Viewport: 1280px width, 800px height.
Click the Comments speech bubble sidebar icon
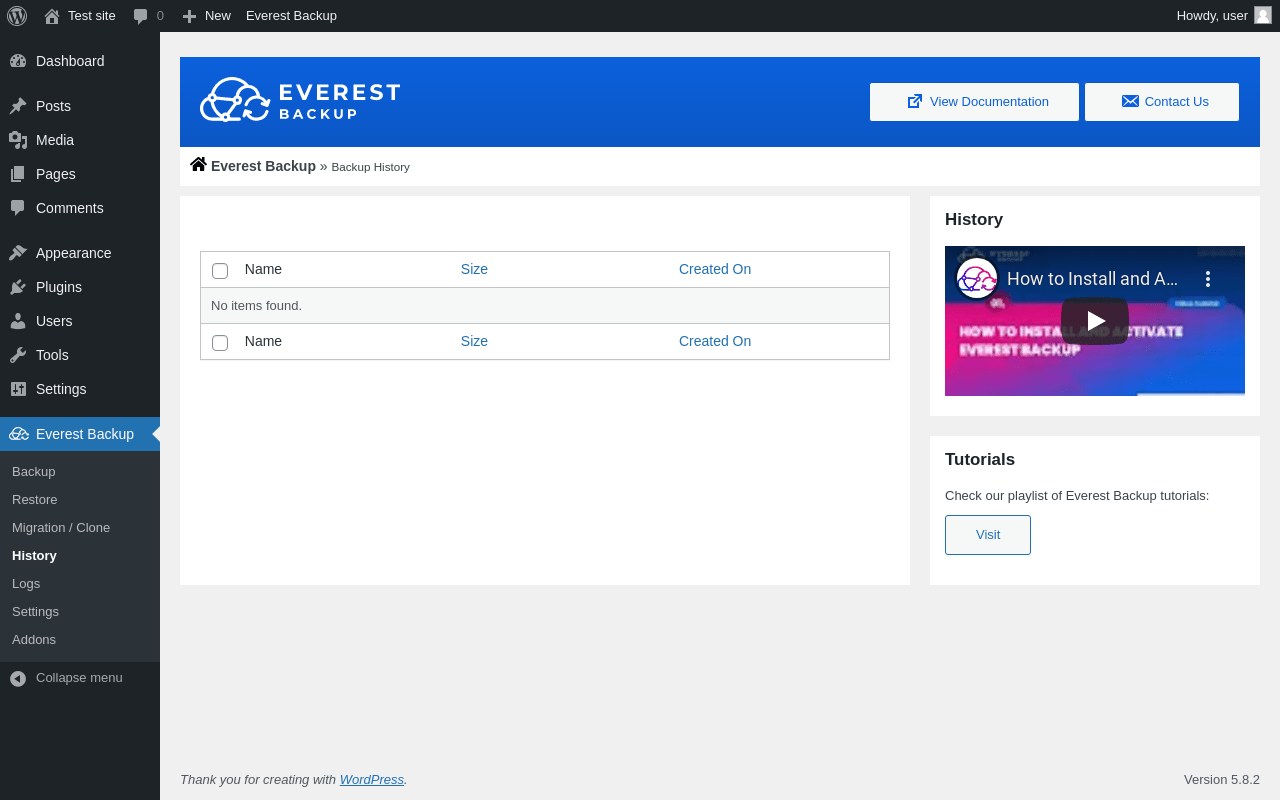tap(18, 208)
